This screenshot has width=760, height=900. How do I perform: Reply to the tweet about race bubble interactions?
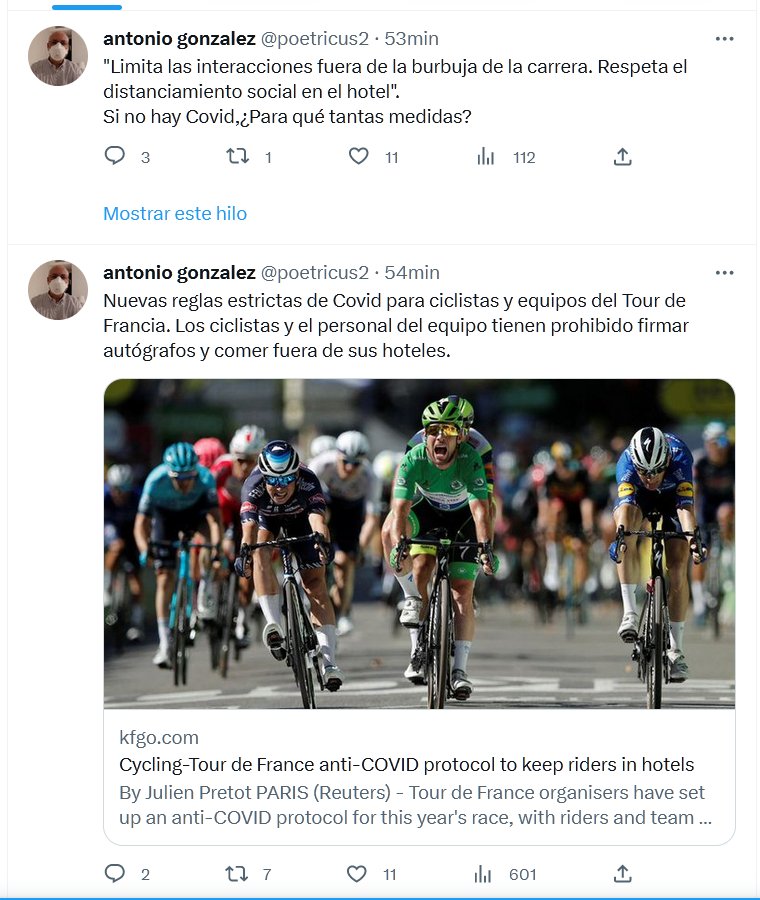[x=115, y=157]
